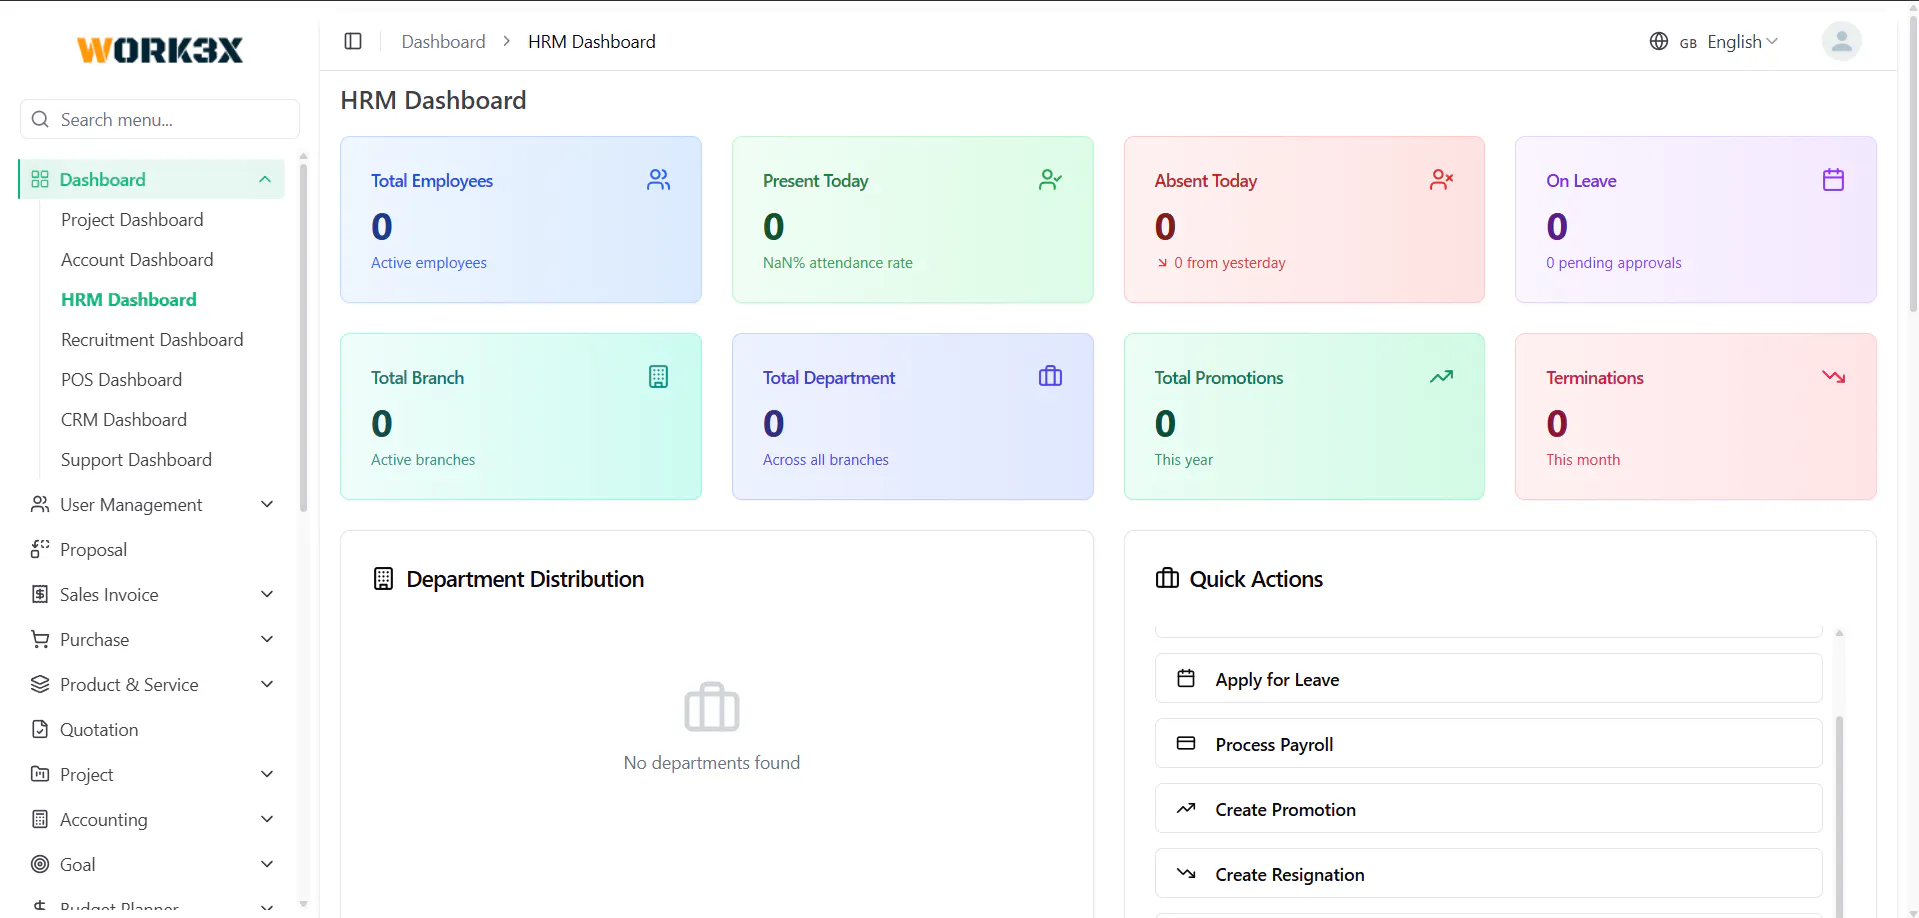1919x918 pixels.
Task: Click the Create Resignation button
Action: pyautogui.click(x=1488, y=873)
